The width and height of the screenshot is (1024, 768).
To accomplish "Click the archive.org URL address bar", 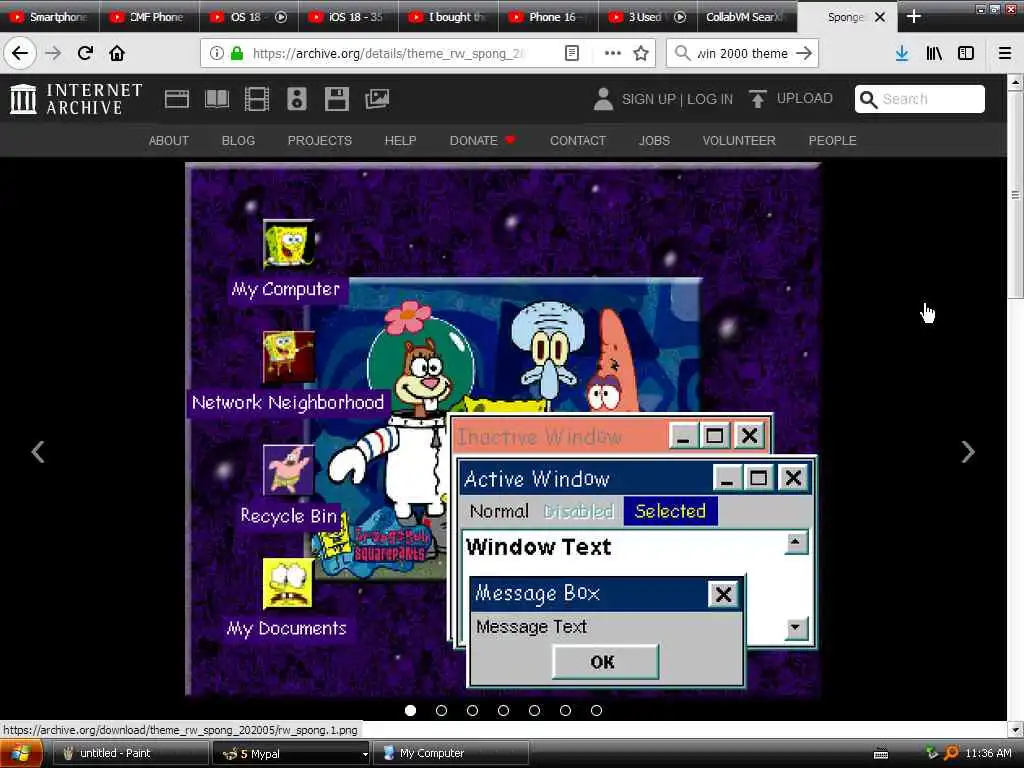I will [x=389, y=53].
